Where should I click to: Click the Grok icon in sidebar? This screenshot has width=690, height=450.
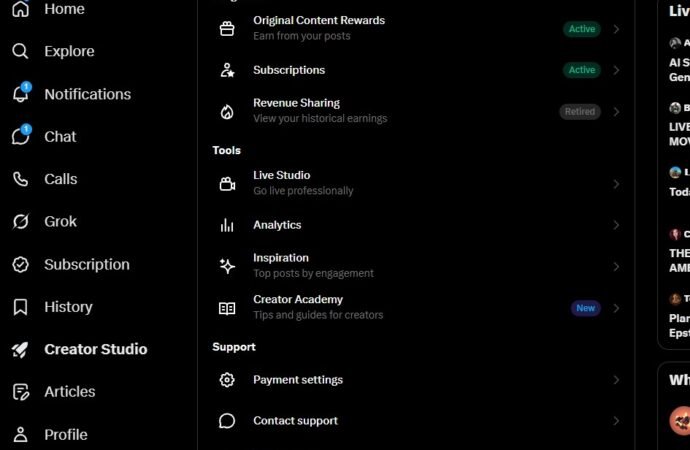20,221
